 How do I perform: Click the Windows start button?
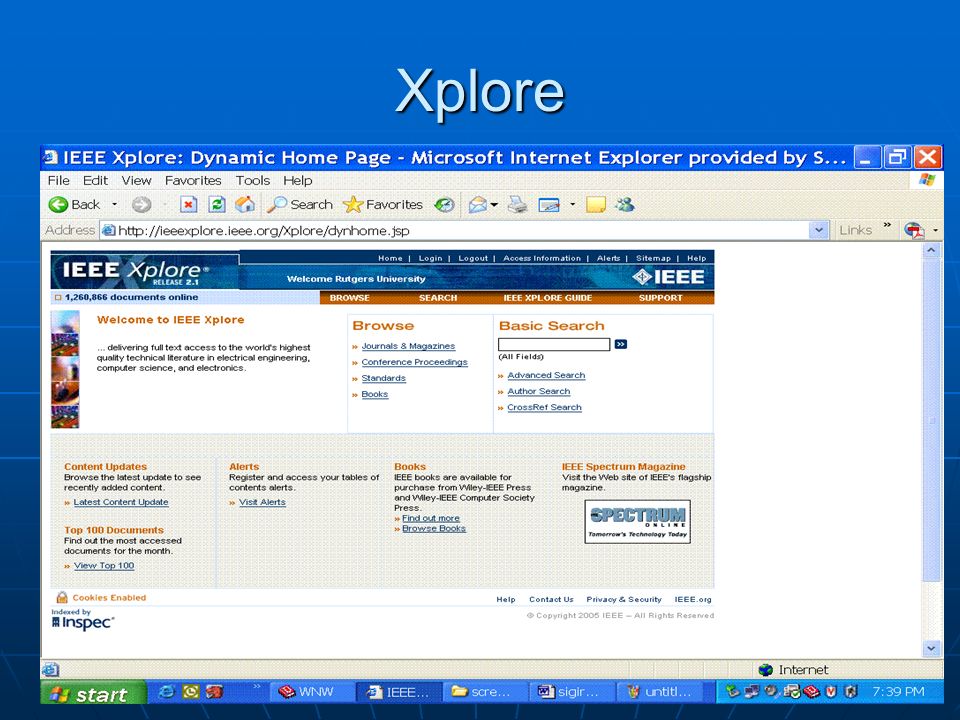coord(94,692)
